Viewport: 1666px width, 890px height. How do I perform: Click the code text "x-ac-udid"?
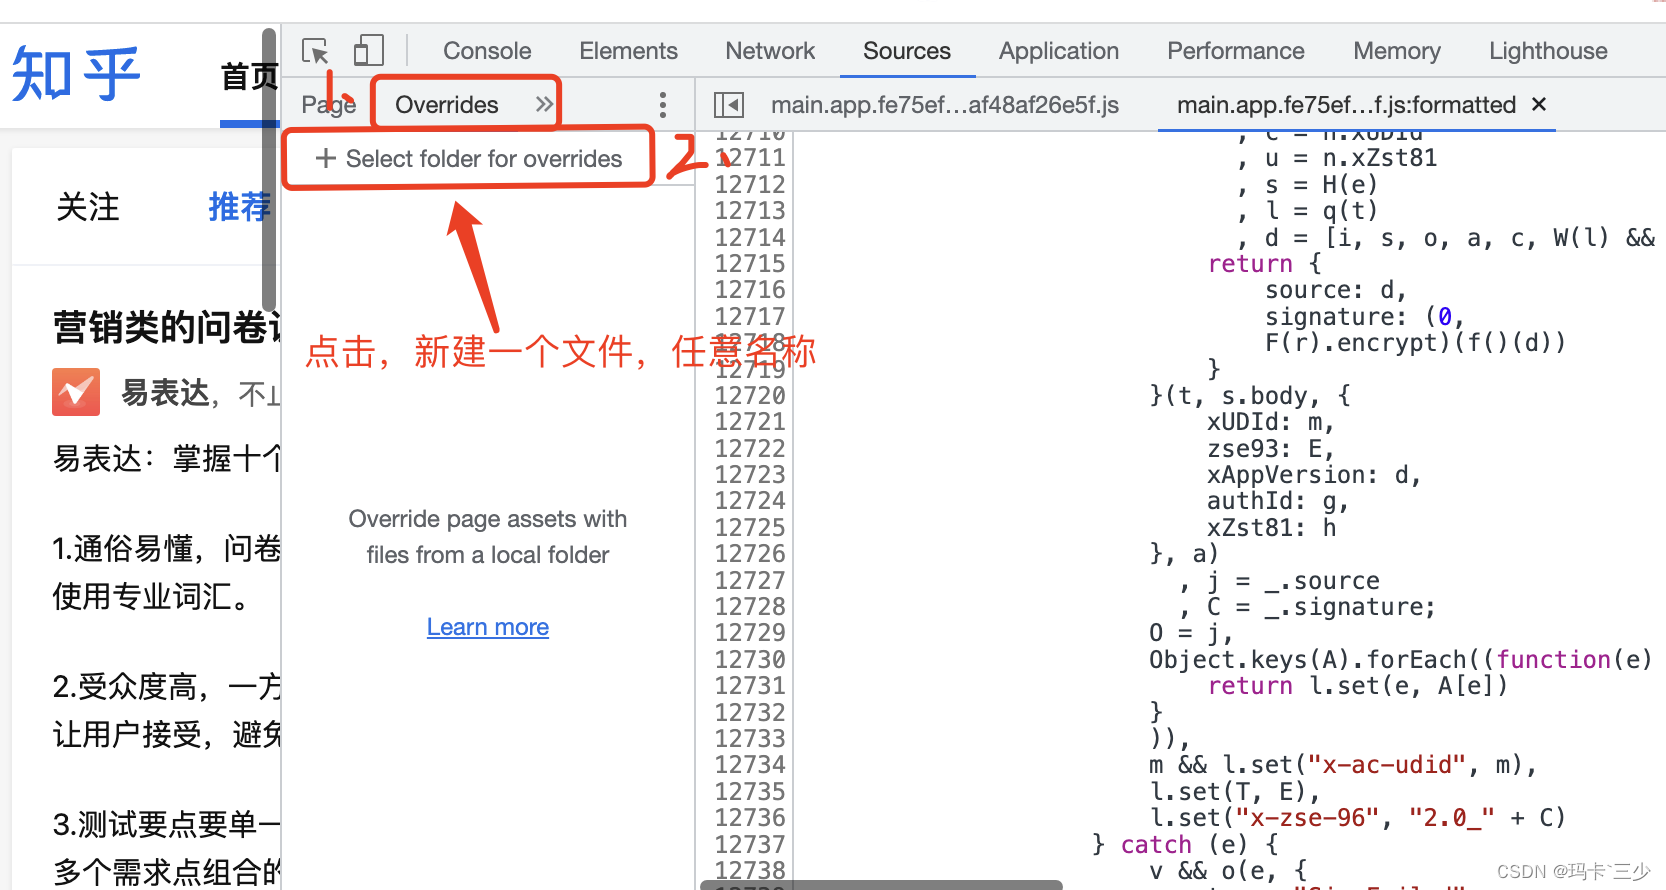(x=1386, y=765)
